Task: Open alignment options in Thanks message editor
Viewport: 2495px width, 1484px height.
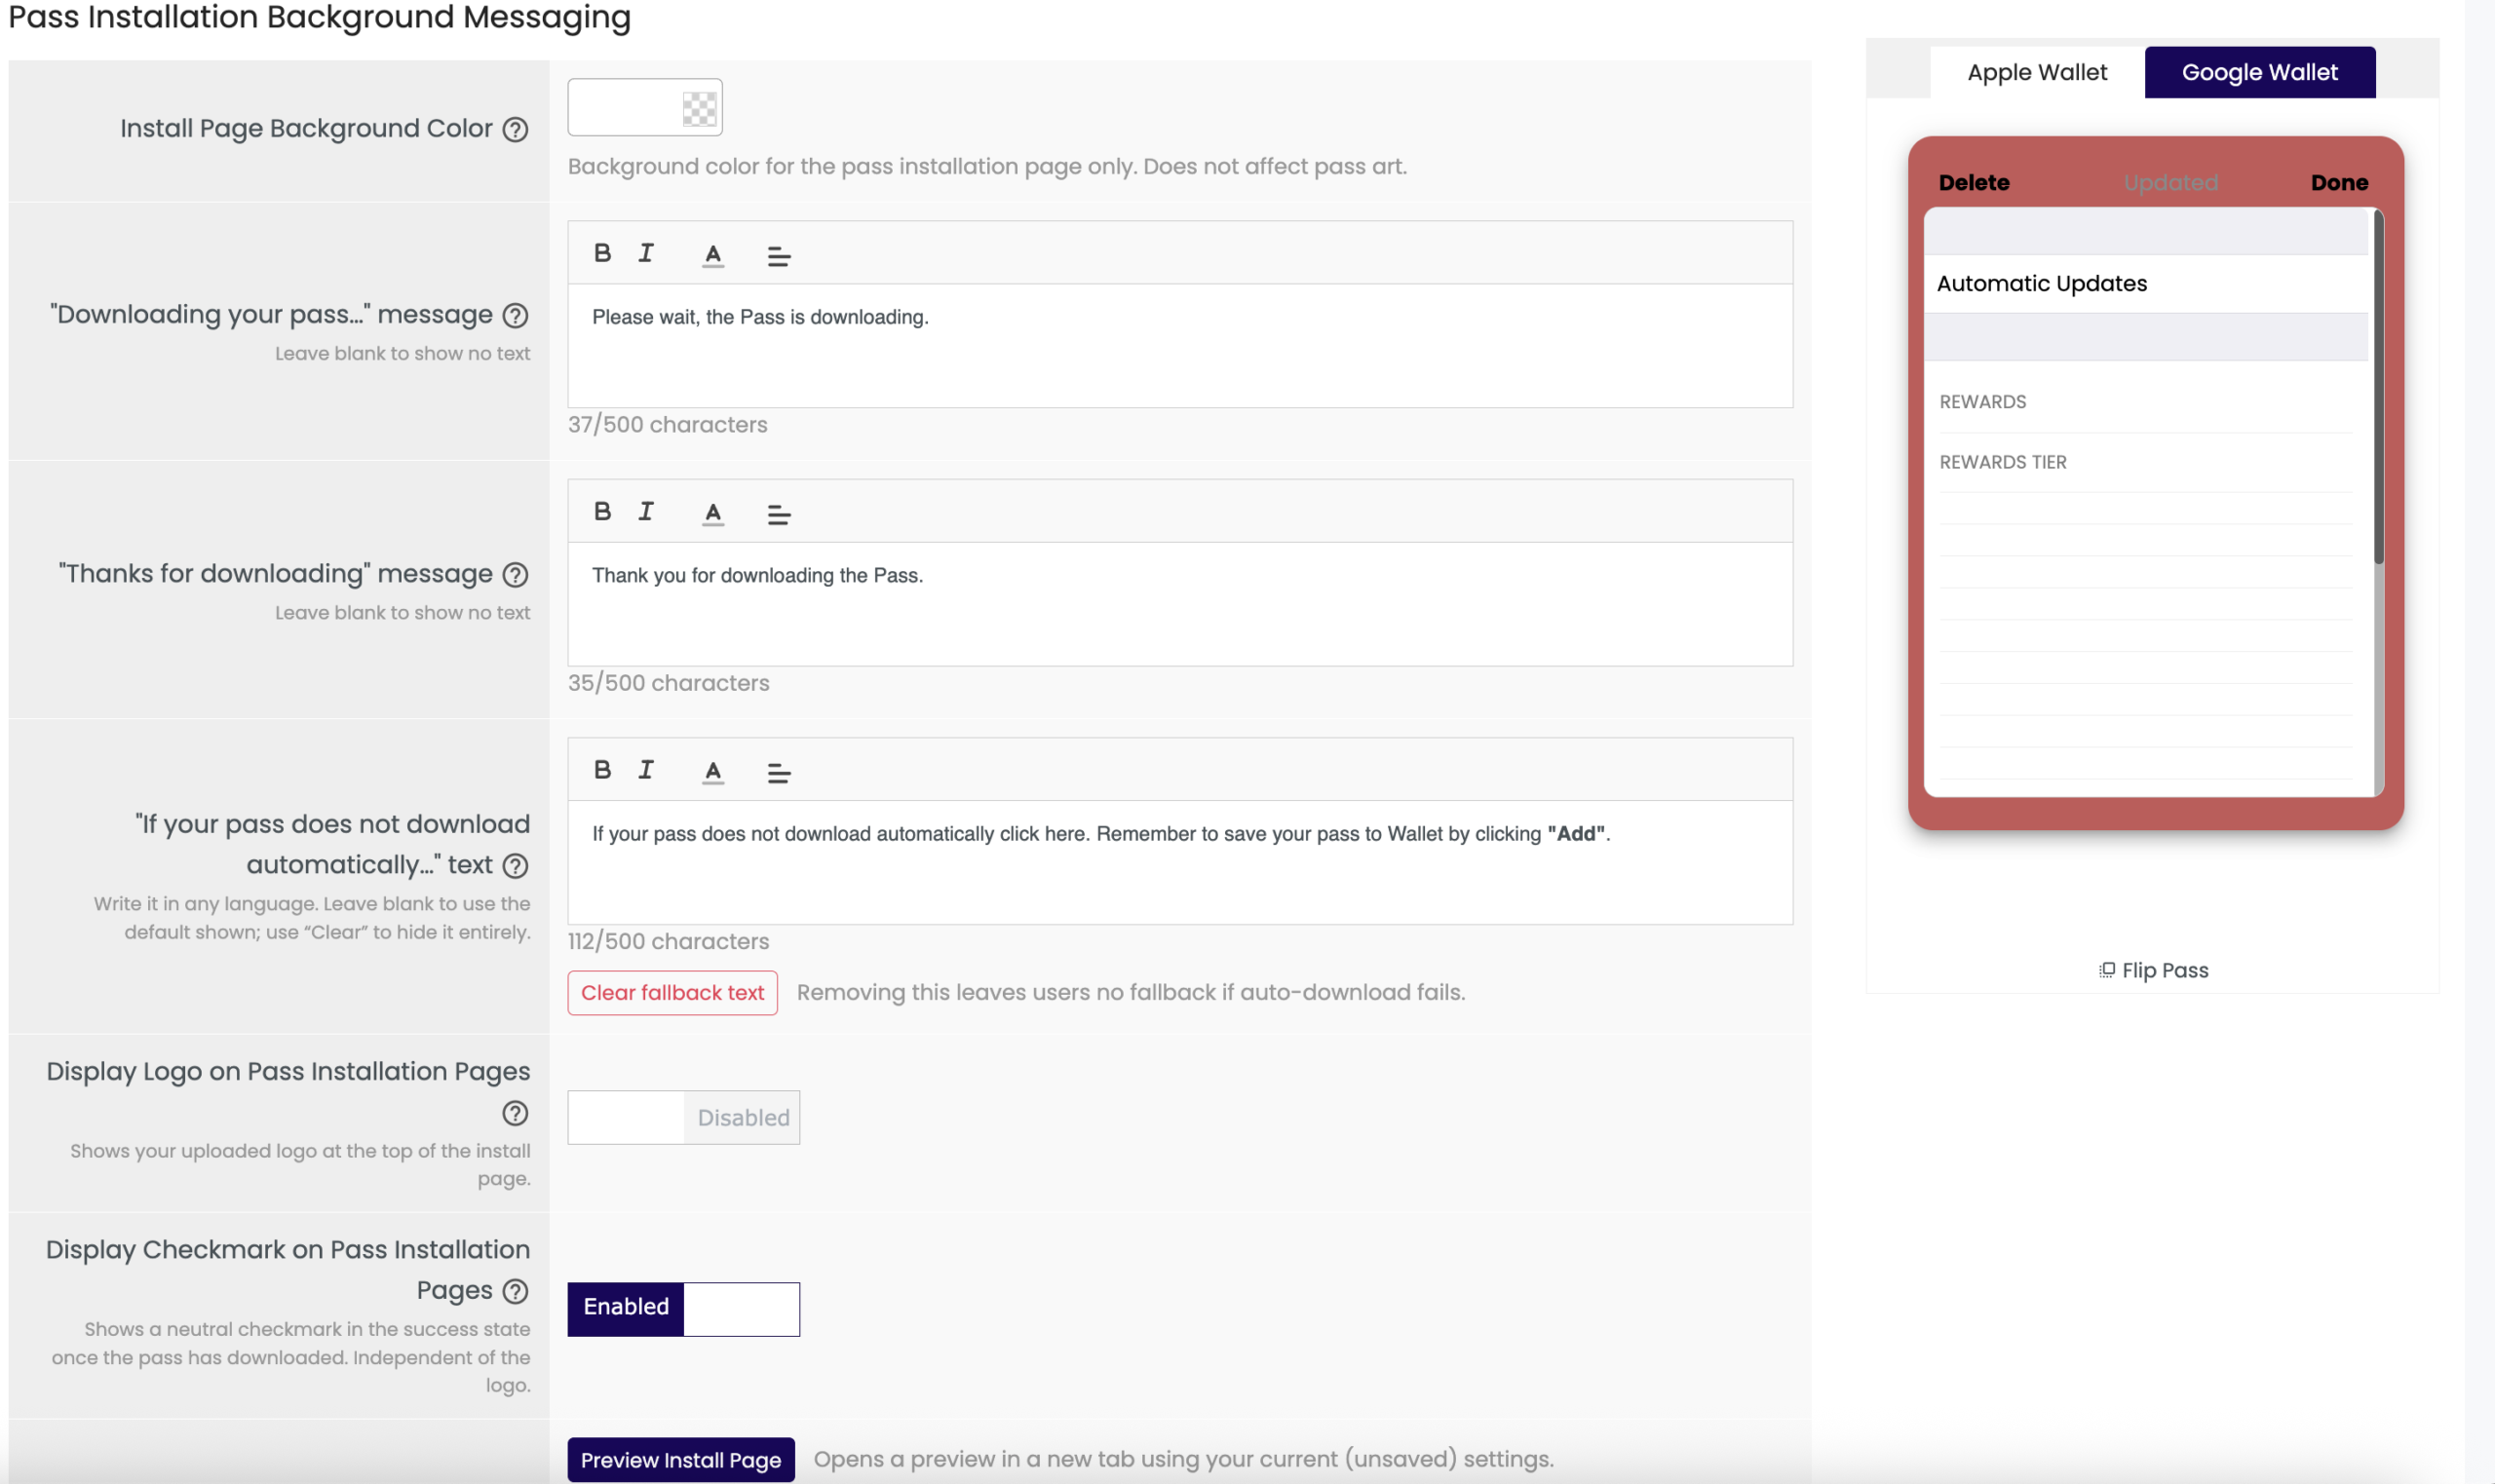Action: [x=778, y=514]
